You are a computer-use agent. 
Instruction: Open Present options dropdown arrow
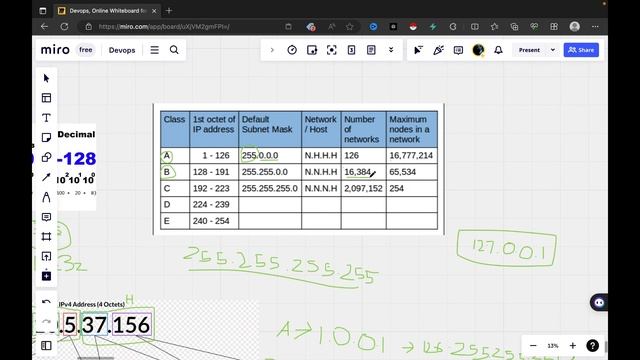point(553,50)
